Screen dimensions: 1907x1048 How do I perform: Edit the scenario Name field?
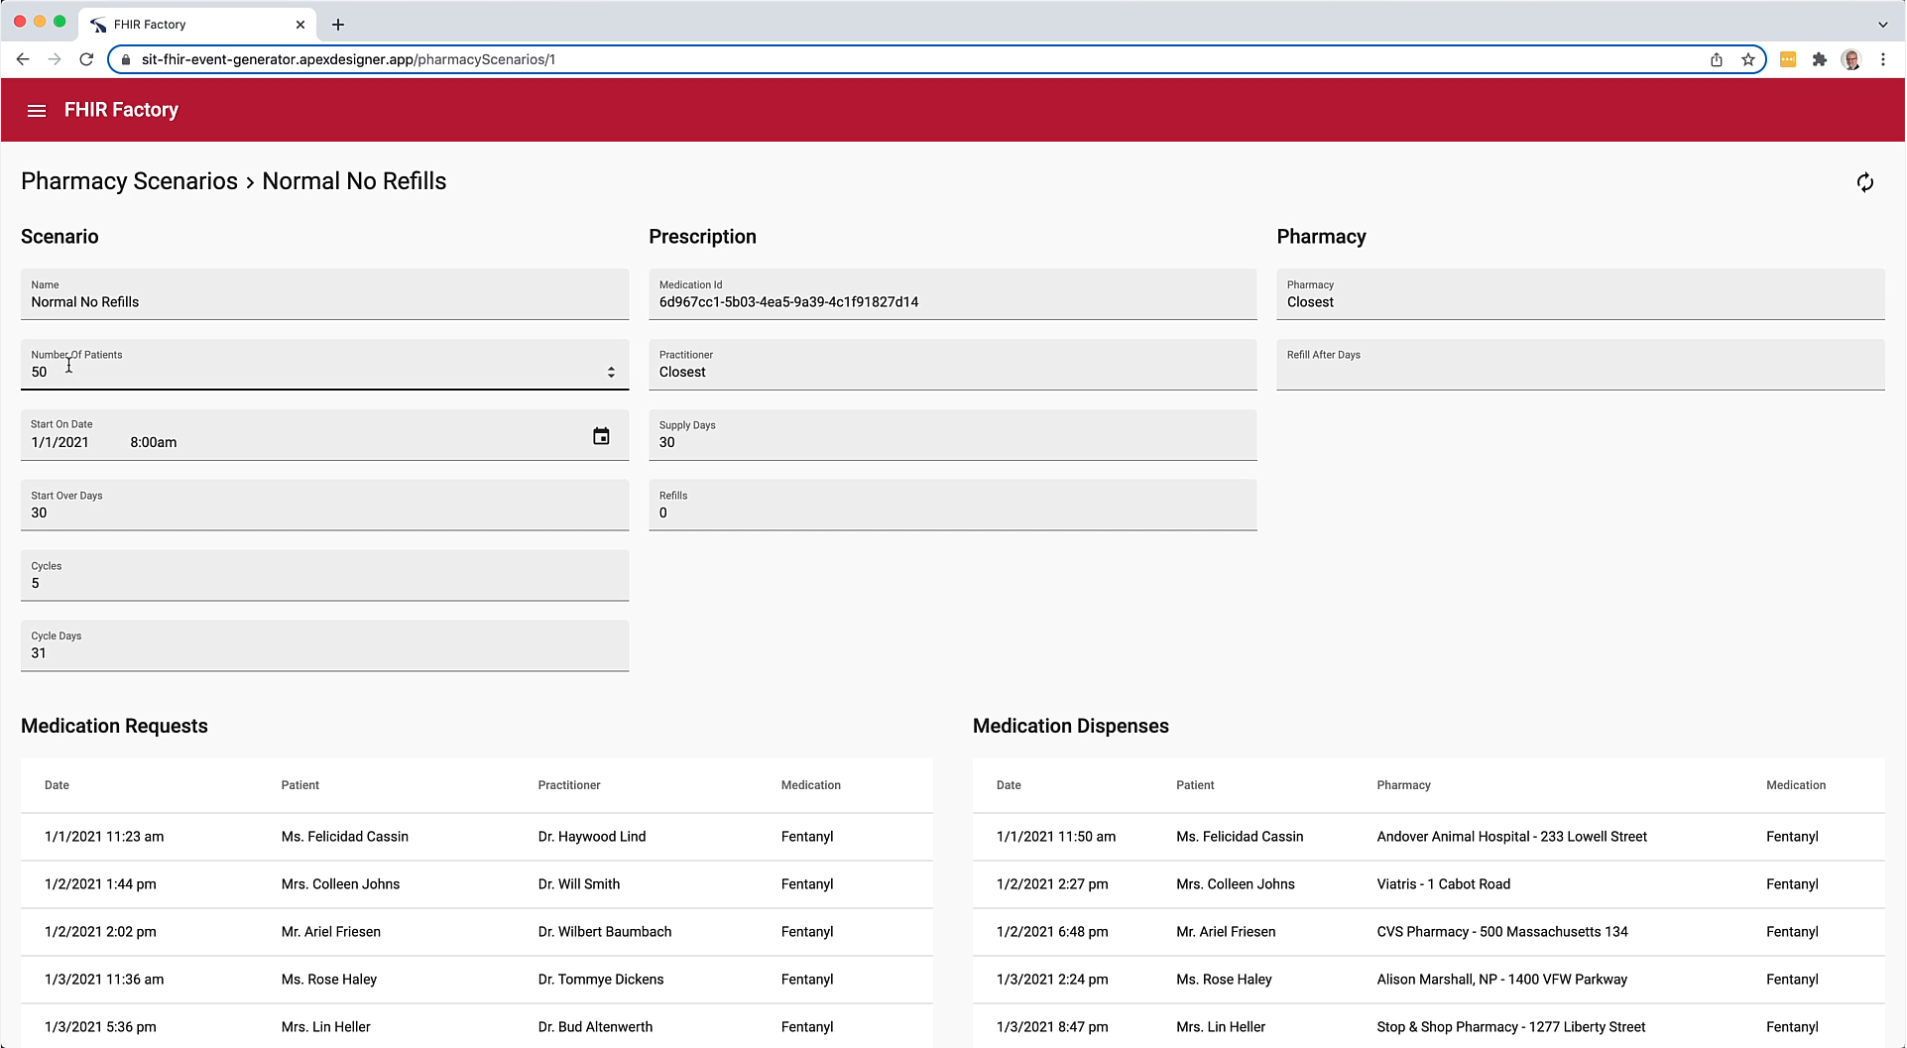coord(325,294)
